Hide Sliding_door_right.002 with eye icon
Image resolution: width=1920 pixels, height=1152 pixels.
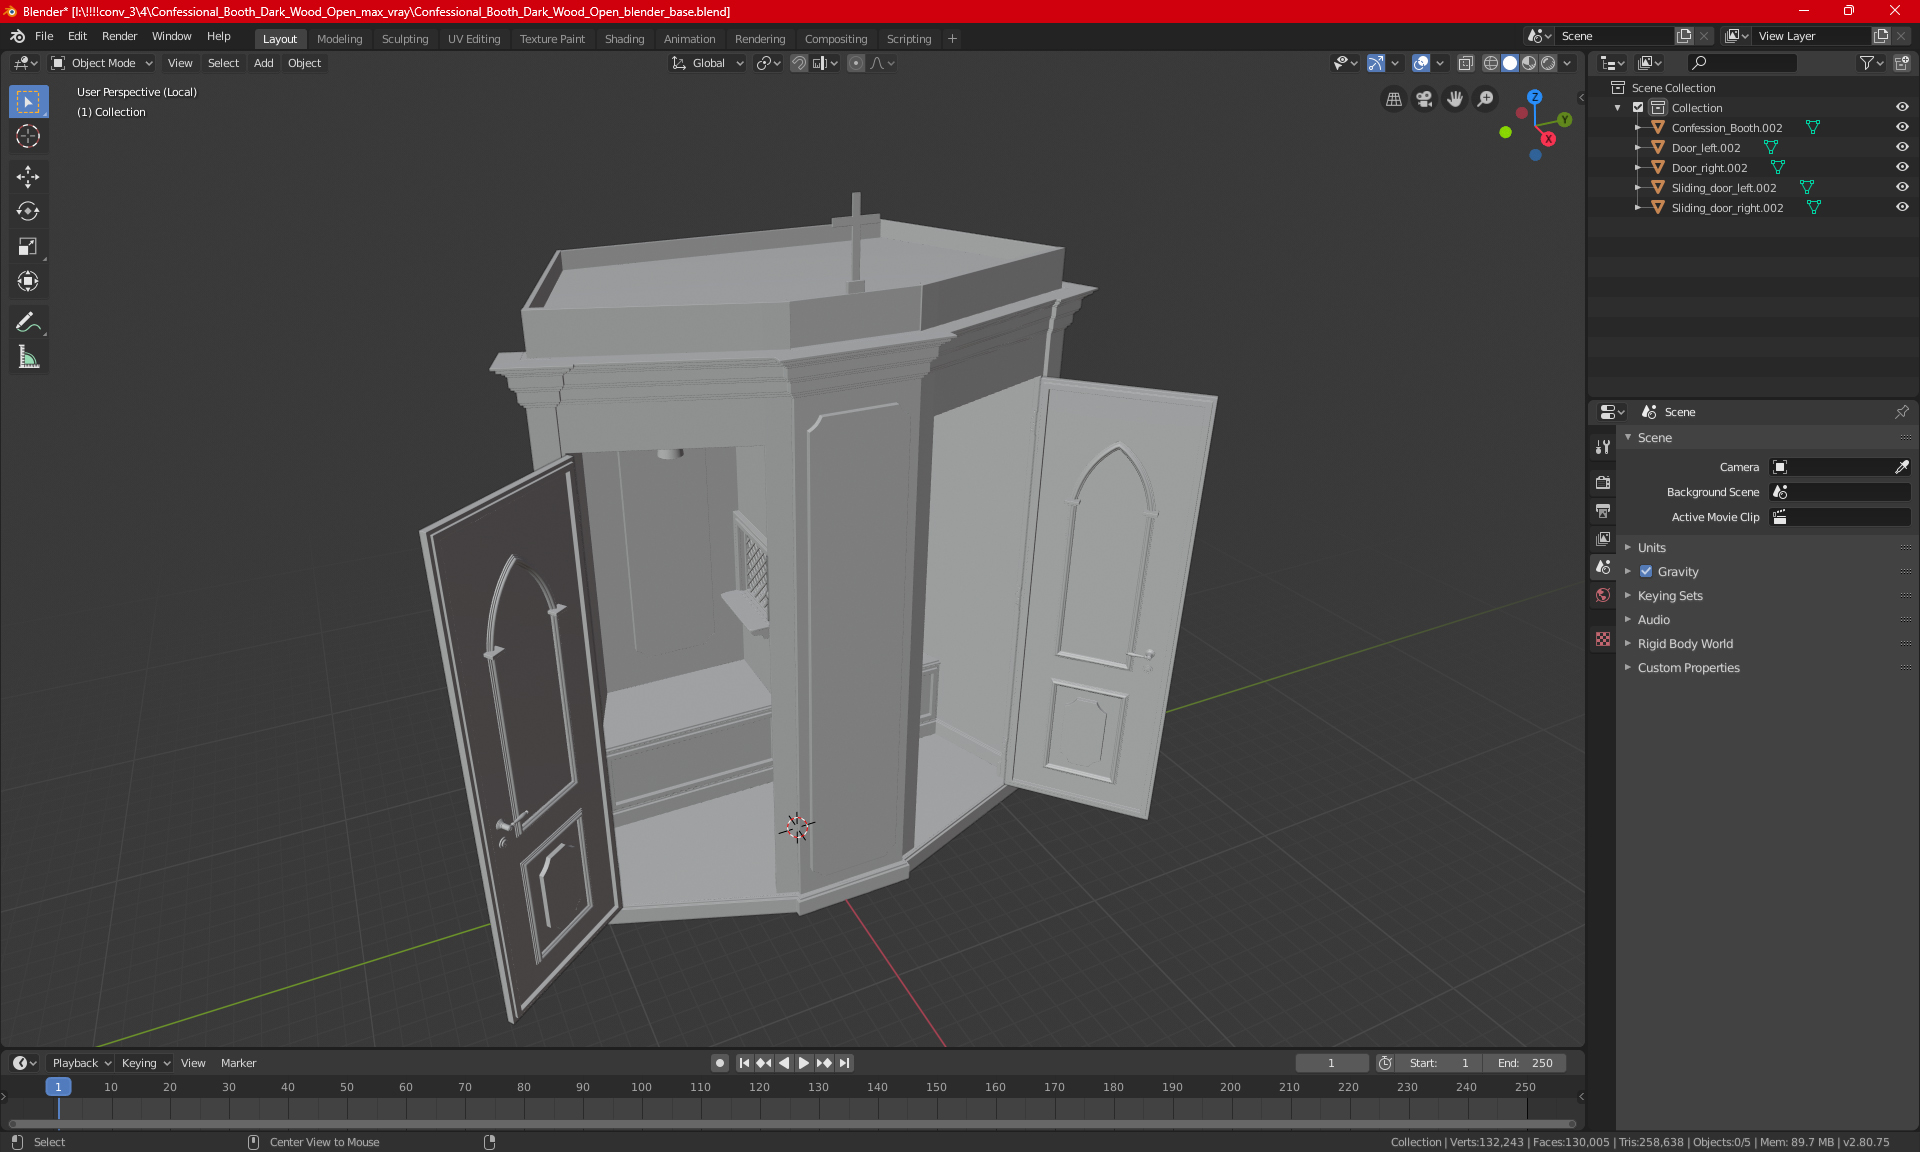1902,208
